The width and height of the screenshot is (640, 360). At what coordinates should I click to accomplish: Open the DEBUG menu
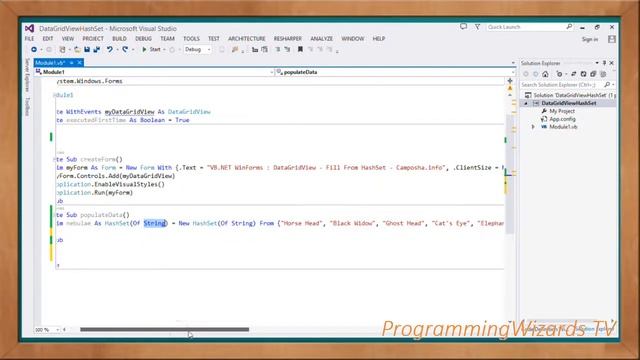(x=143, y=39)
